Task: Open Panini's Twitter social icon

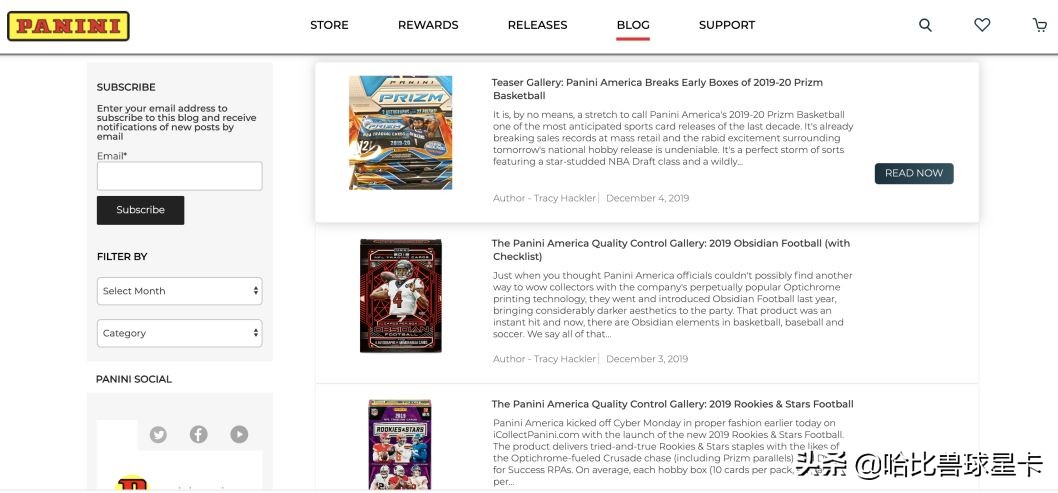Action: click(158, 434)
